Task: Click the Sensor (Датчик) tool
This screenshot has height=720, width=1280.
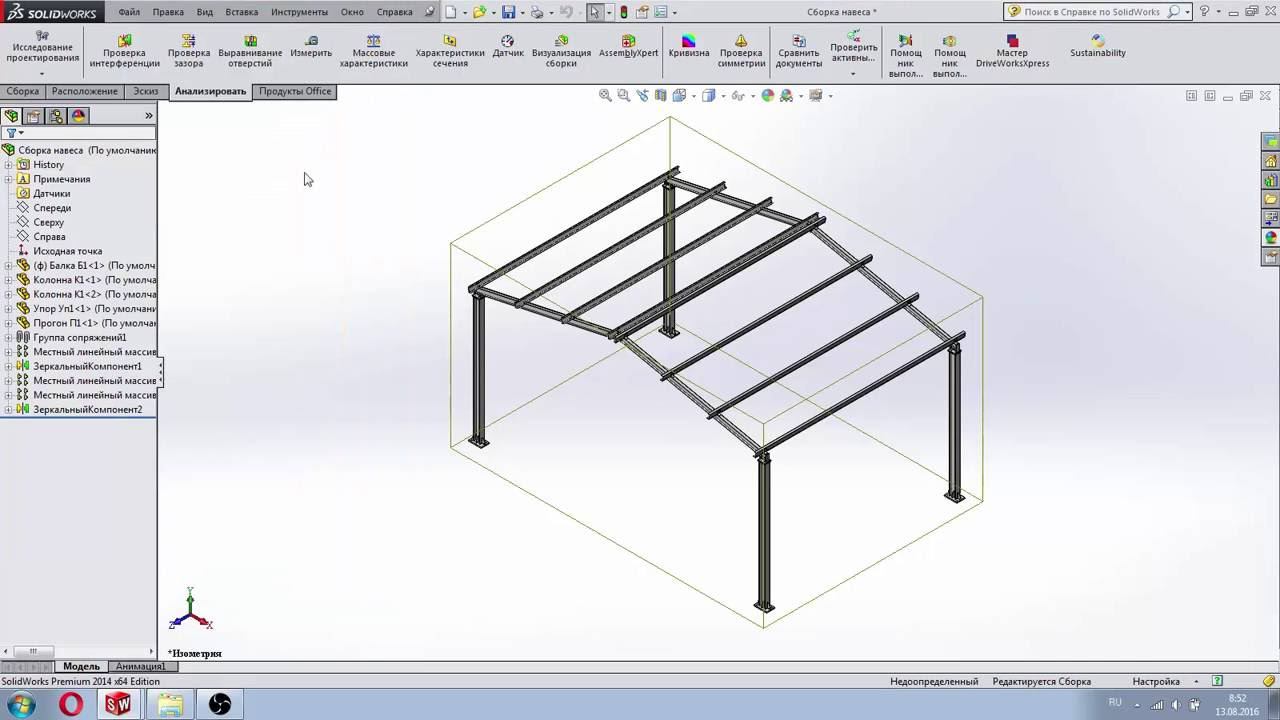Action: pyautogui.click(x=508, y=47)
